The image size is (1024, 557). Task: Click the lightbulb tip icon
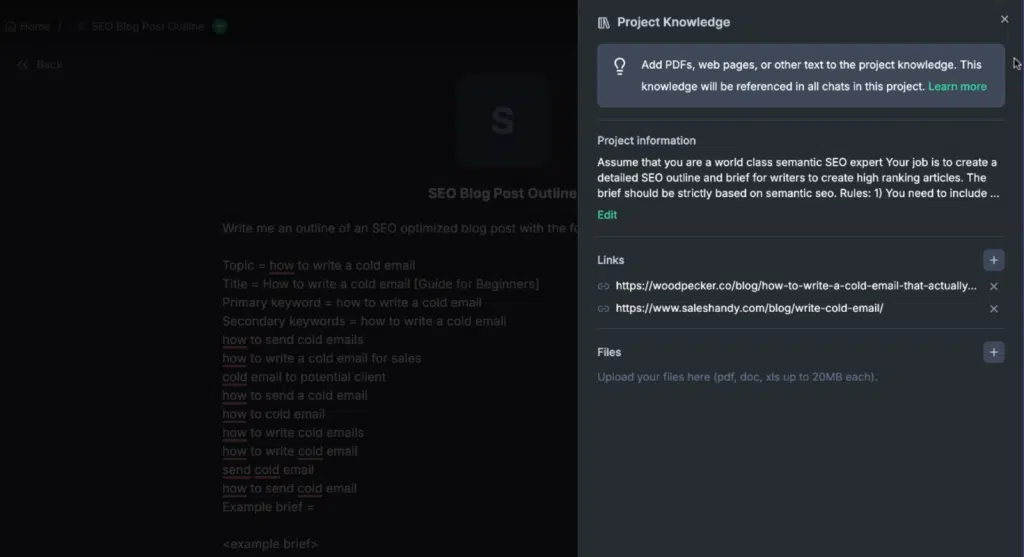point(620,66)
